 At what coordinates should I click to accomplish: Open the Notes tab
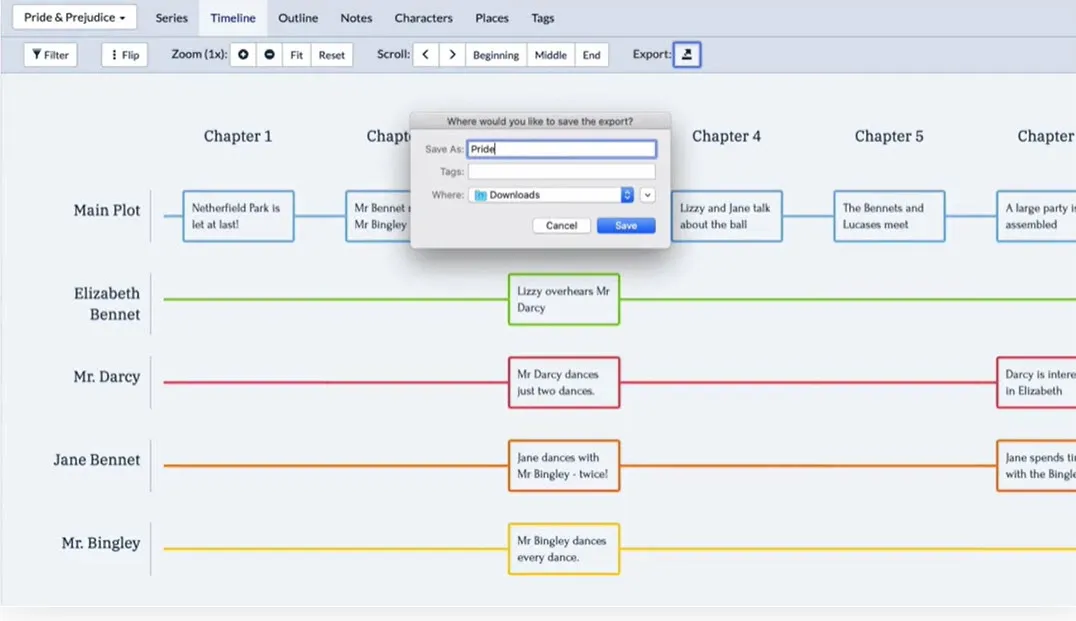point(356,18)
